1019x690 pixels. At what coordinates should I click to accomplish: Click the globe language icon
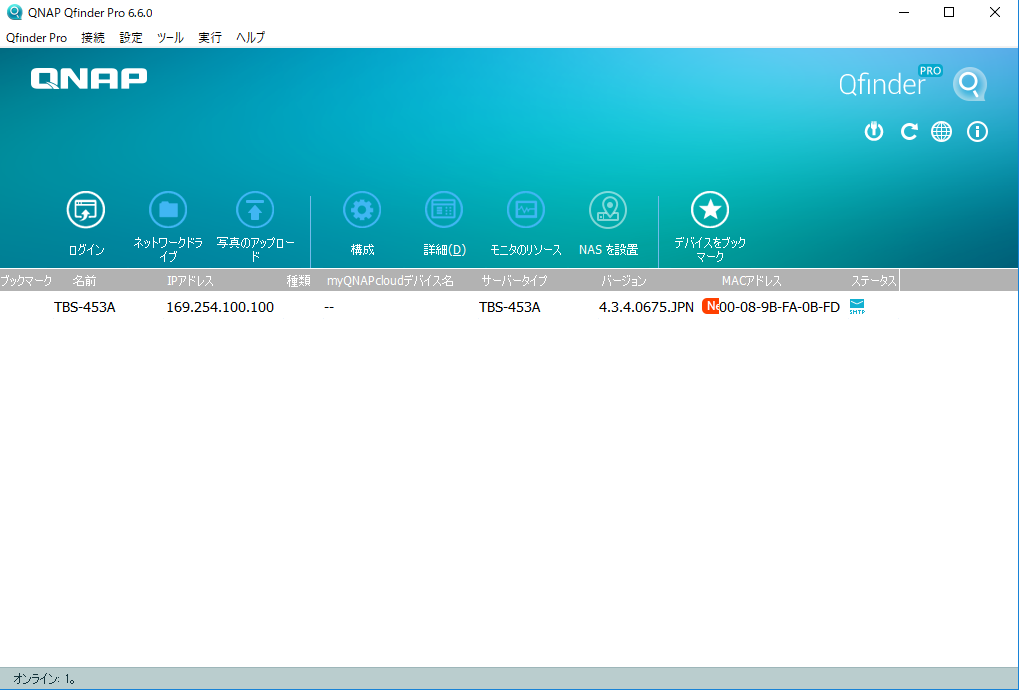pos(941,132)
